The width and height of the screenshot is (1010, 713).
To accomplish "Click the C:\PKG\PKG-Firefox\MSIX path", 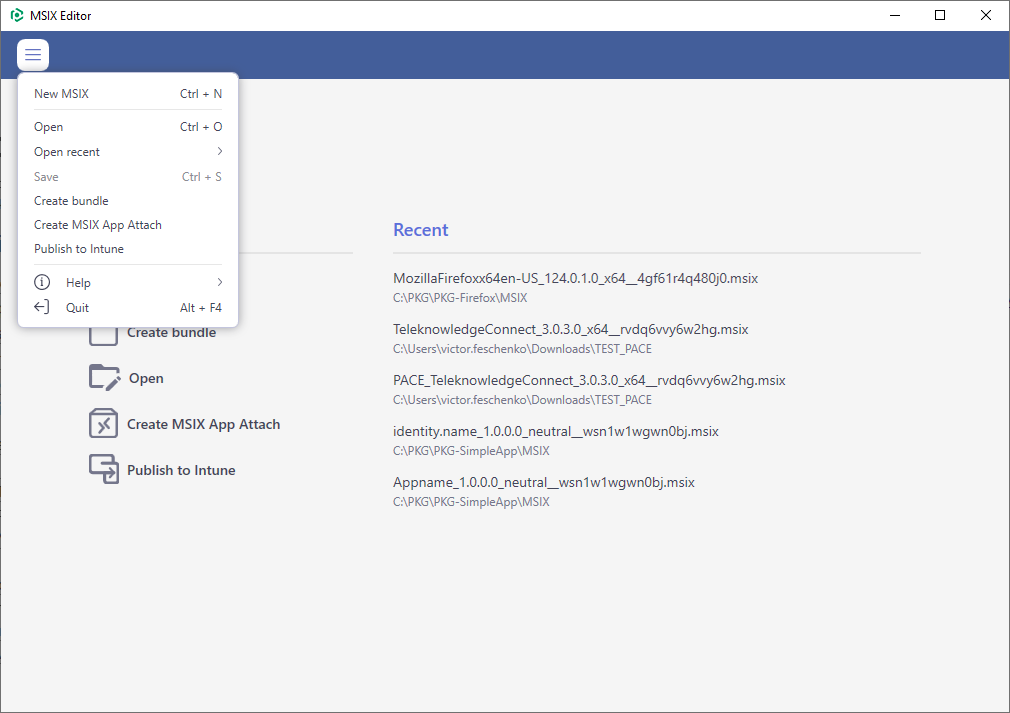I will pos(460,298).
